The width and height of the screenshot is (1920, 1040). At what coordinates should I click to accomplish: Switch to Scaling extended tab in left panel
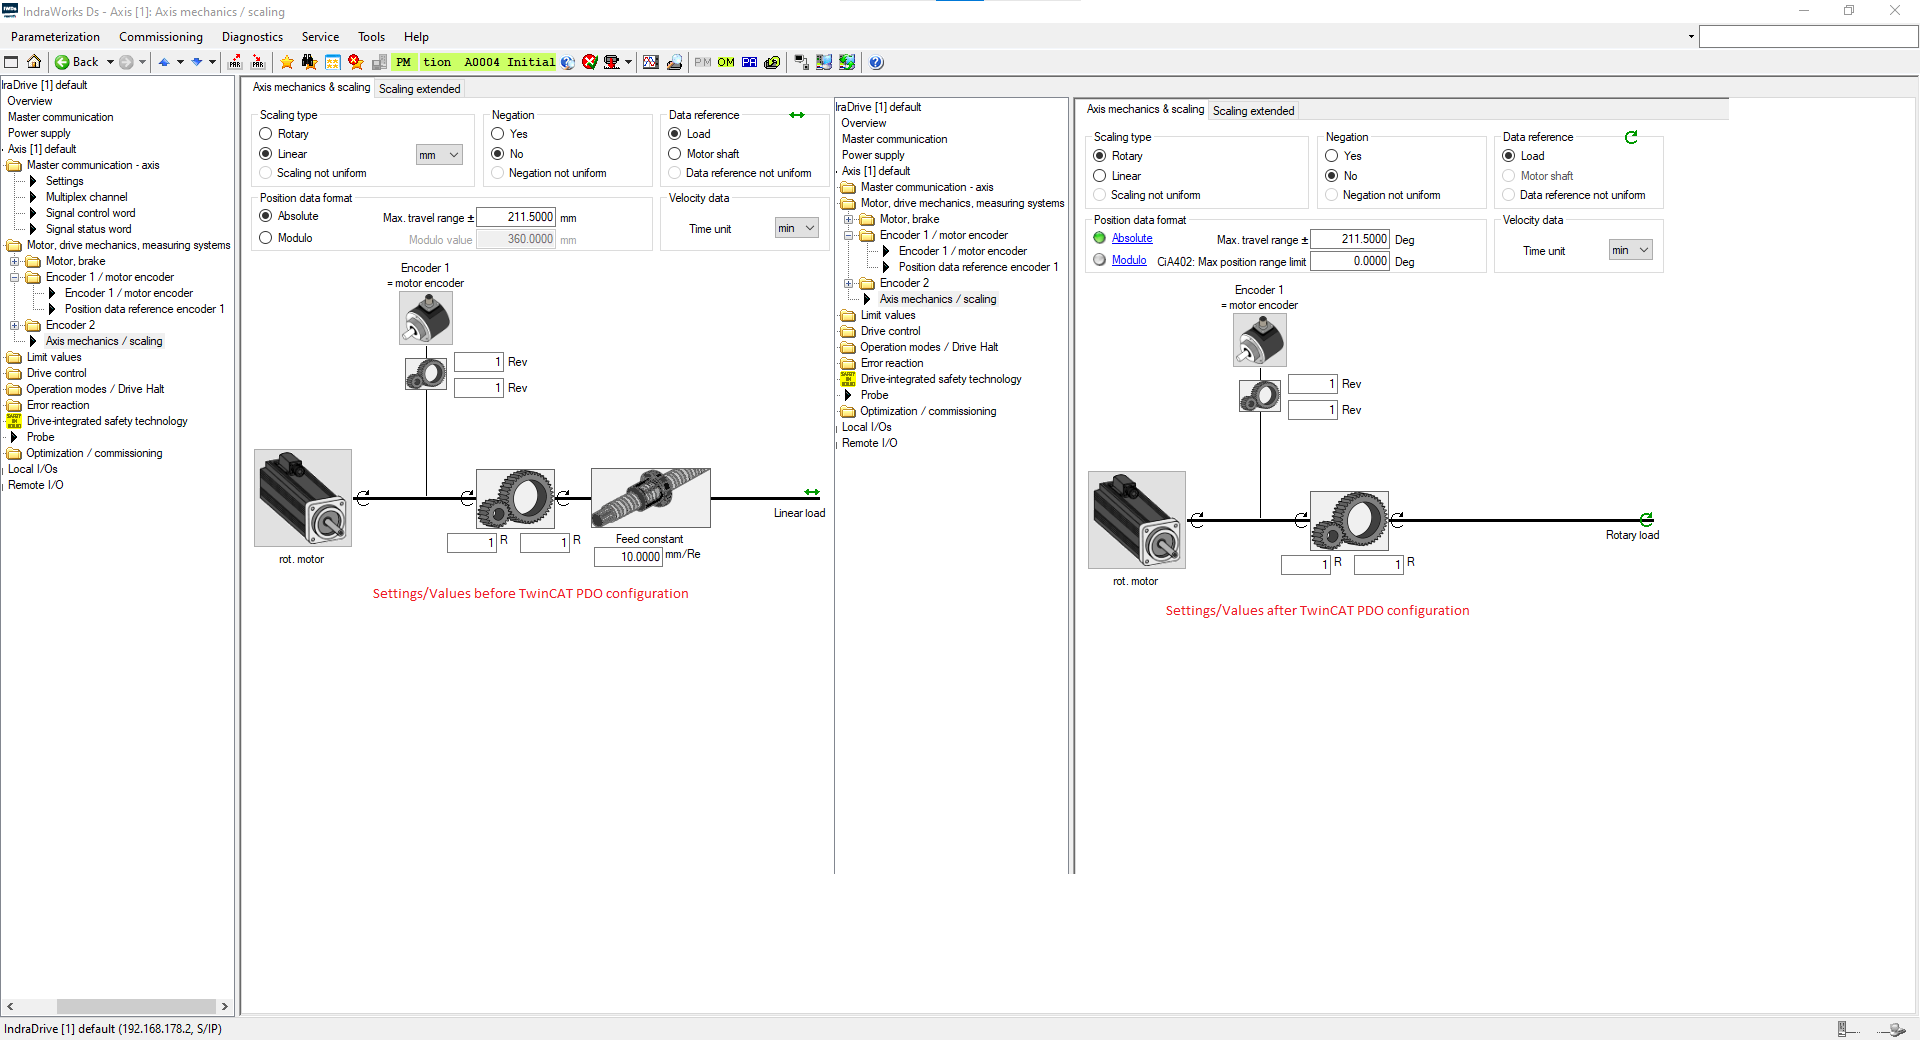click(x=420, y=89)
